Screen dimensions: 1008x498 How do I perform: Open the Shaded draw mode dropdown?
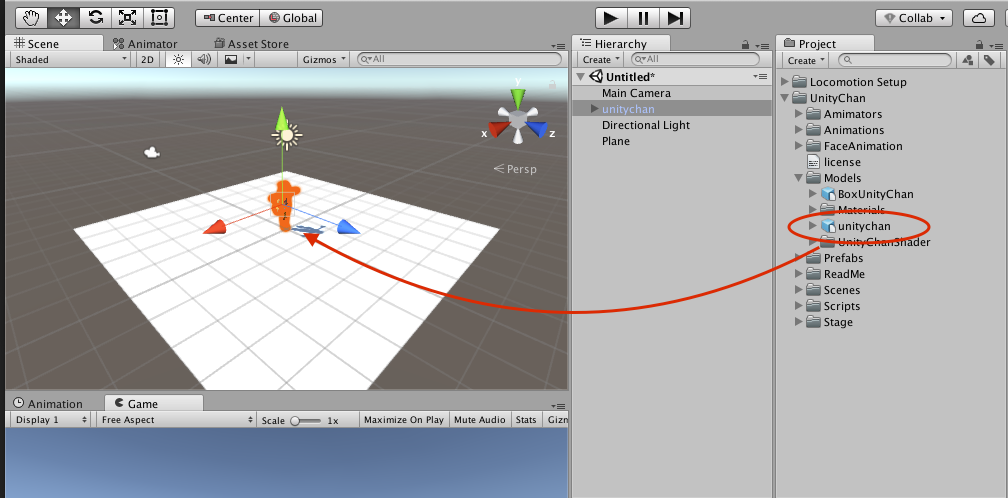pyautogui.click(x=71, y=59)
